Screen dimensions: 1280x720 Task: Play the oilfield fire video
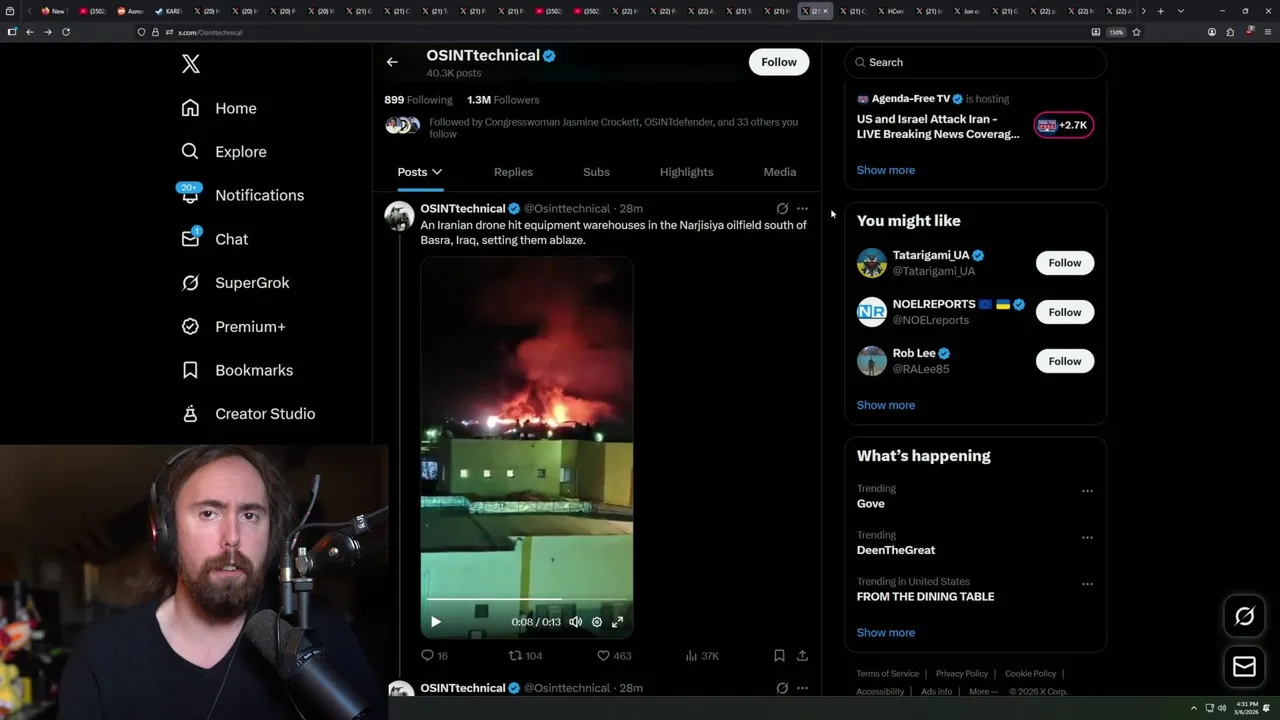click(x=436, y=622)
